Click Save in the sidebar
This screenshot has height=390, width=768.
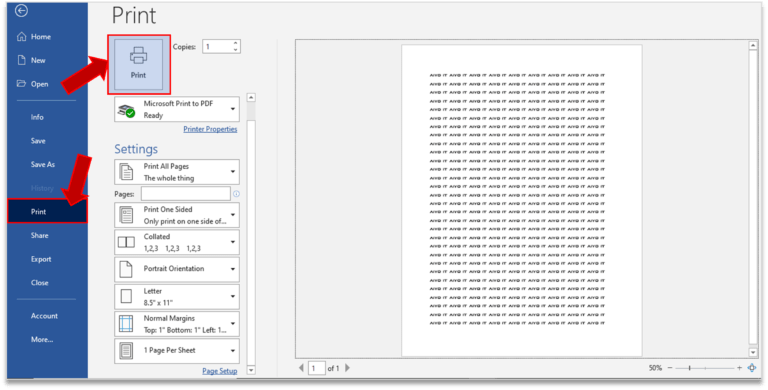pyautogui.click(x=38, y=141)
